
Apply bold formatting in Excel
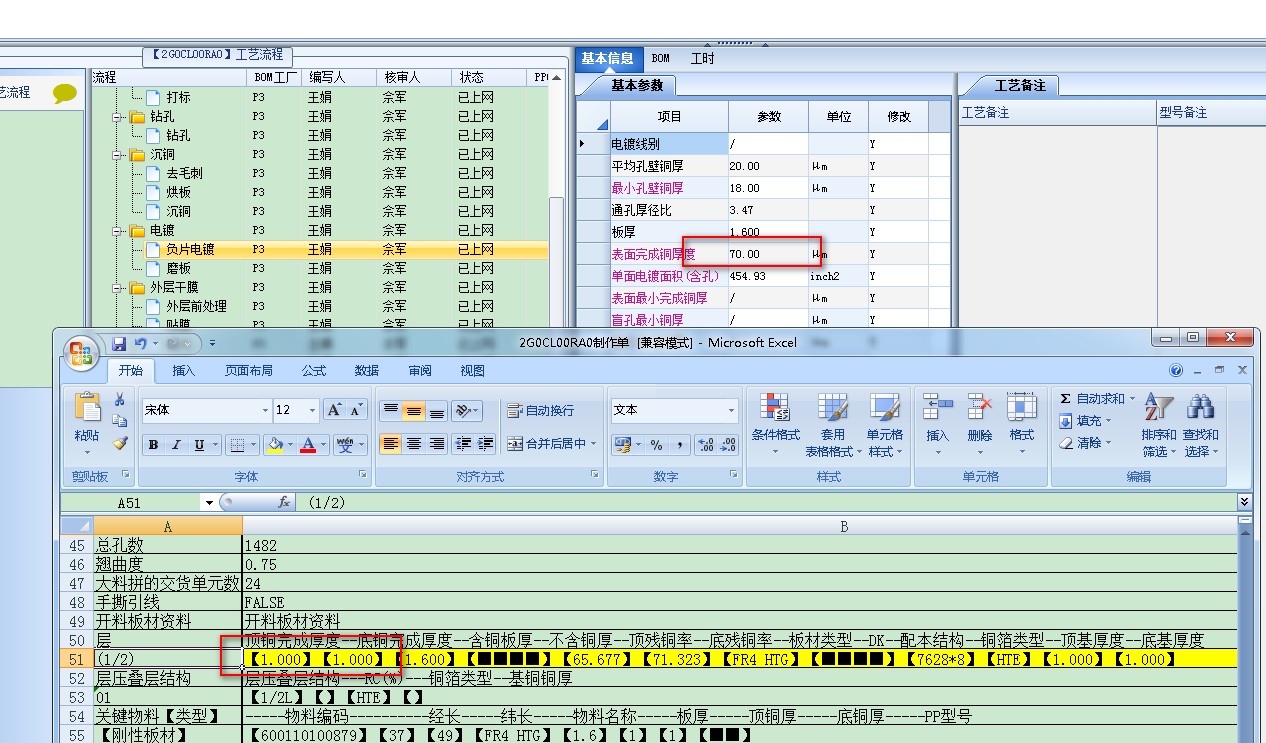point(154,445)
